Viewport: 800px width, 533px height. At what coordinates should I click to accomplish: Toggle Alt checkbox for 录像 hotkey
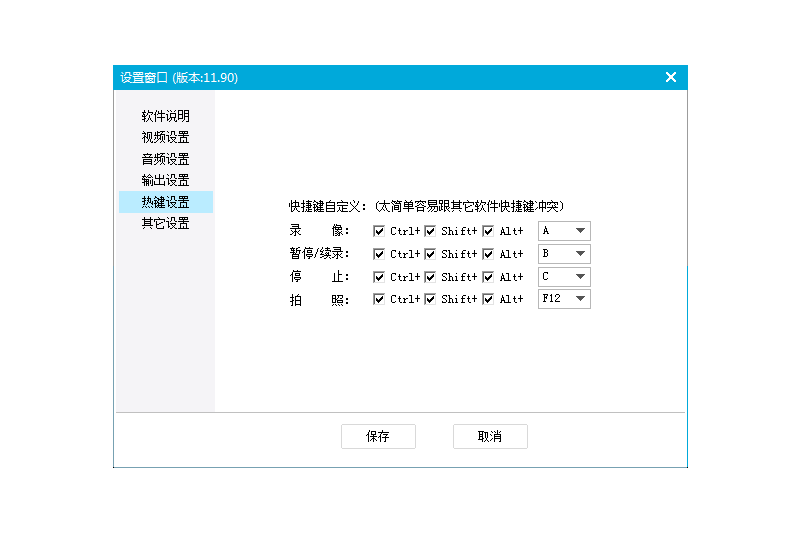(x=488, y=231)
